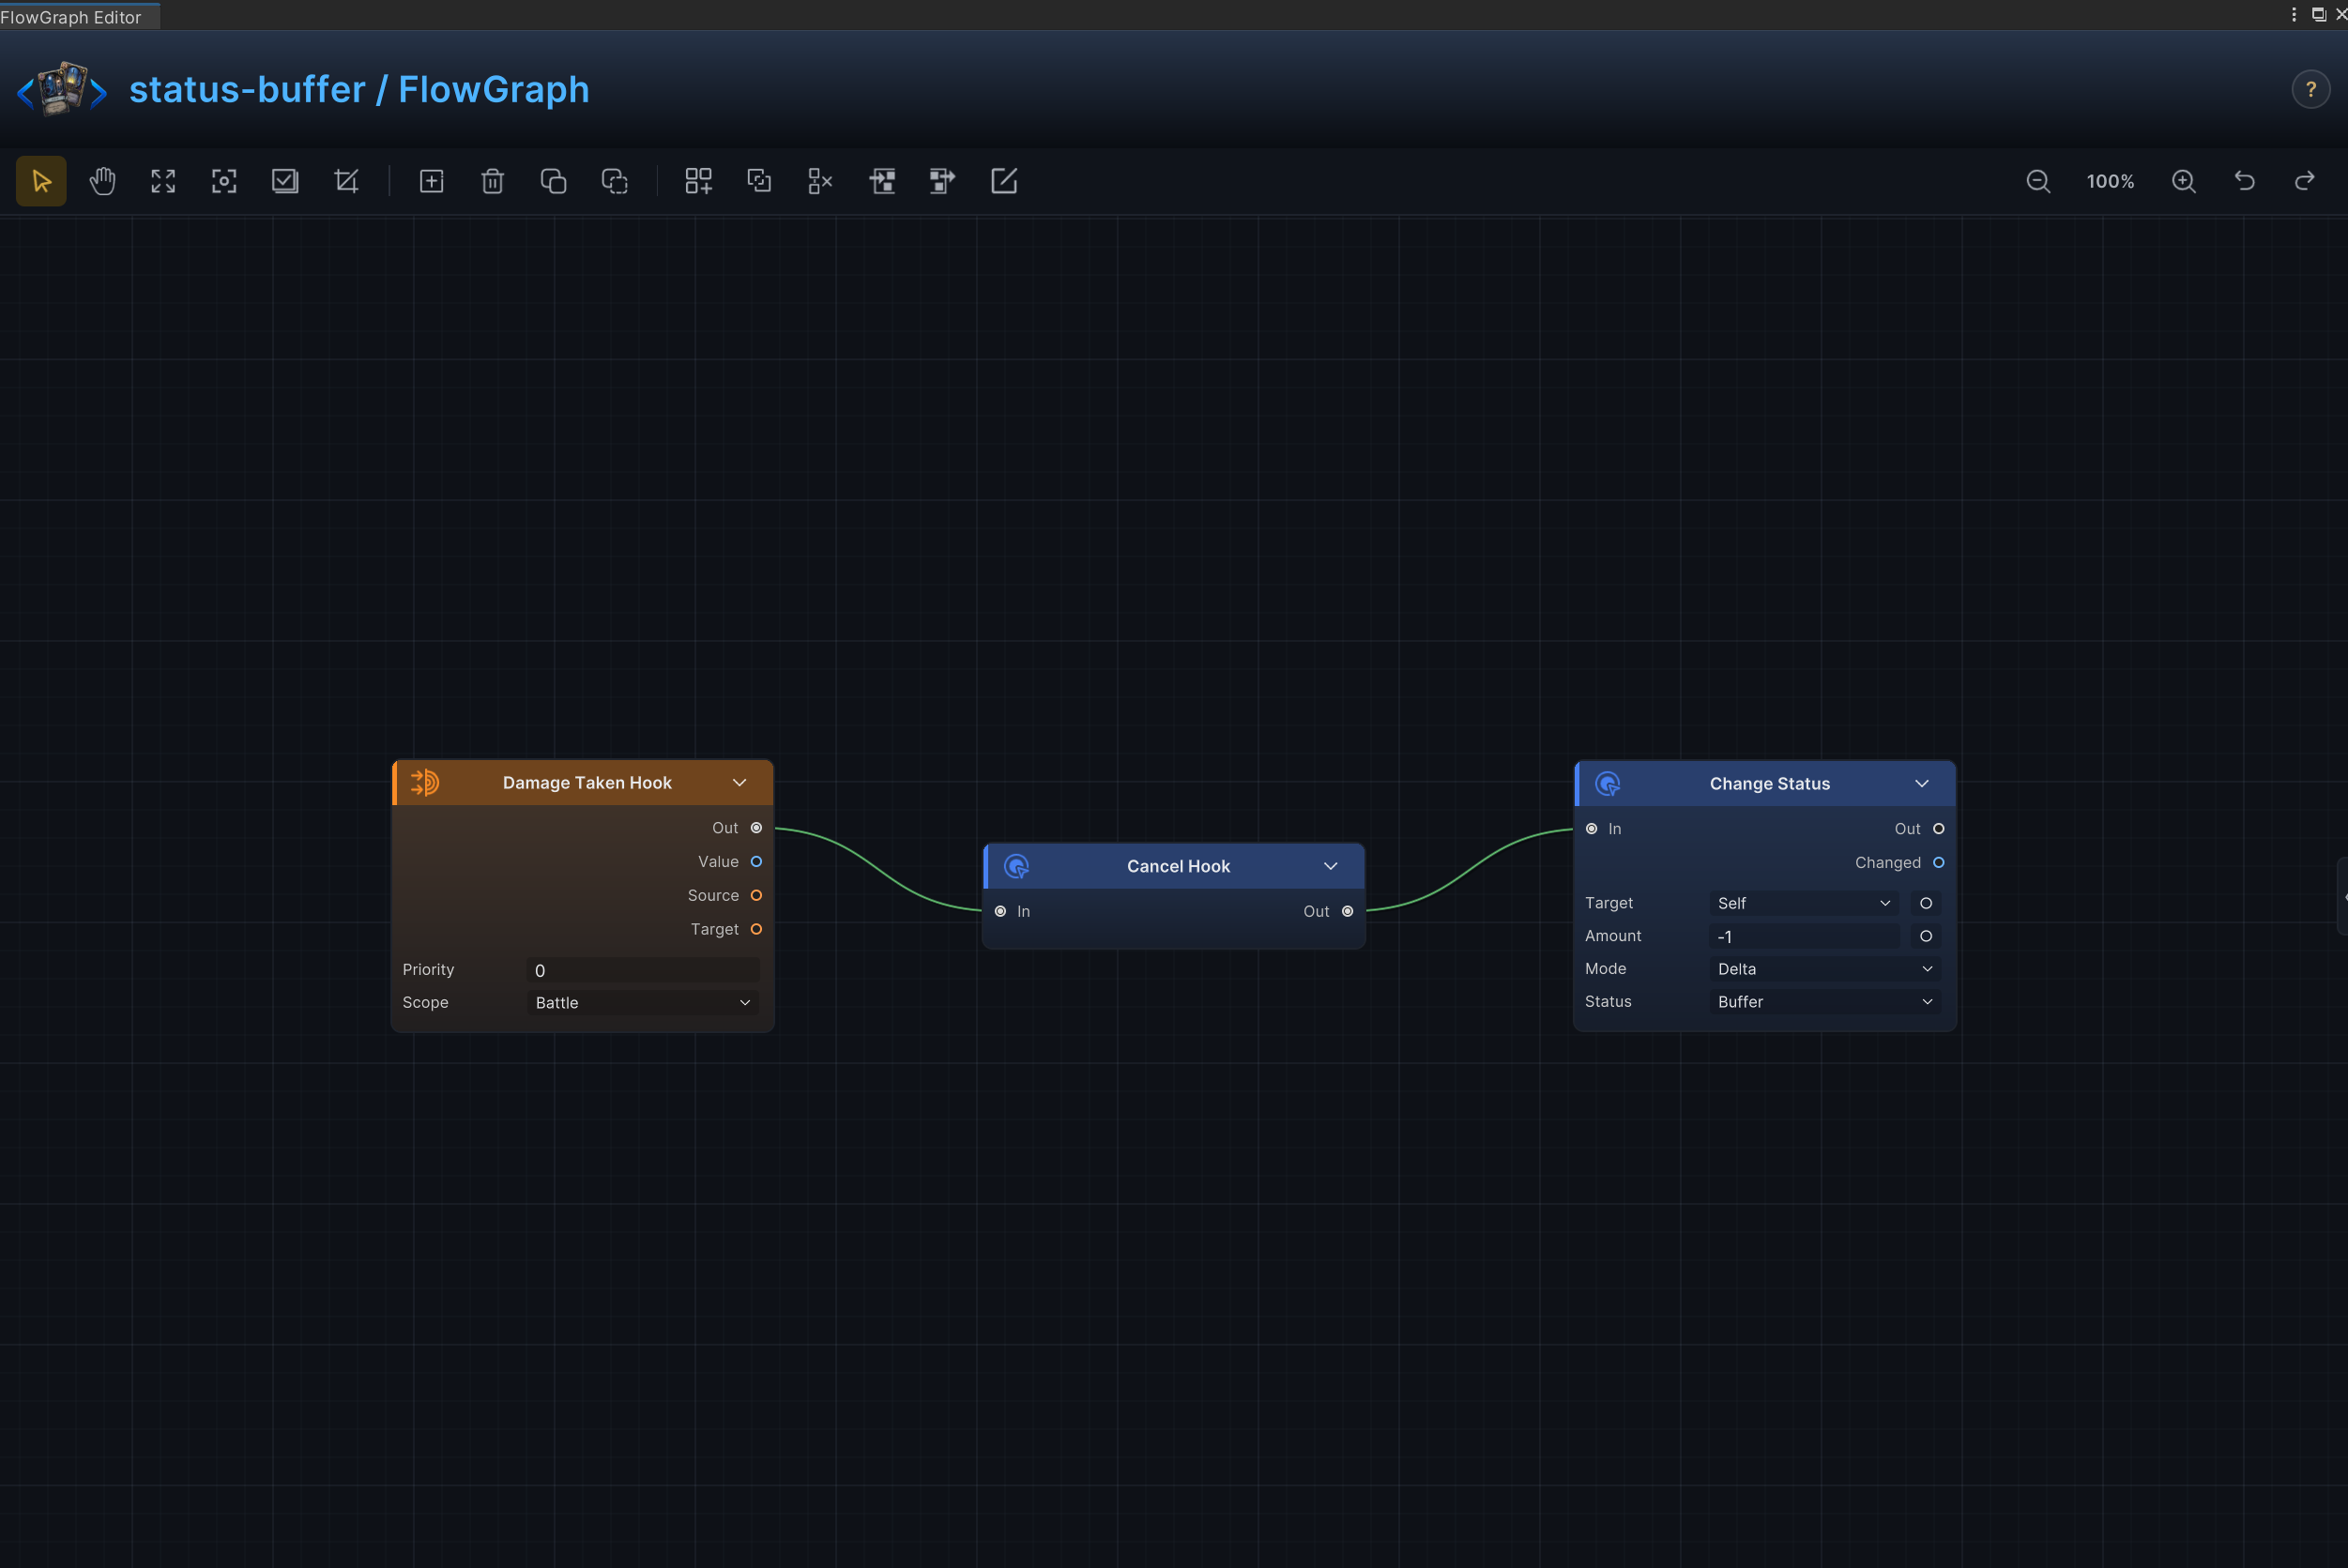The image size is (2348, 1568).
Task: Click the zoom in magnifier
Action: click(2184, 181)
